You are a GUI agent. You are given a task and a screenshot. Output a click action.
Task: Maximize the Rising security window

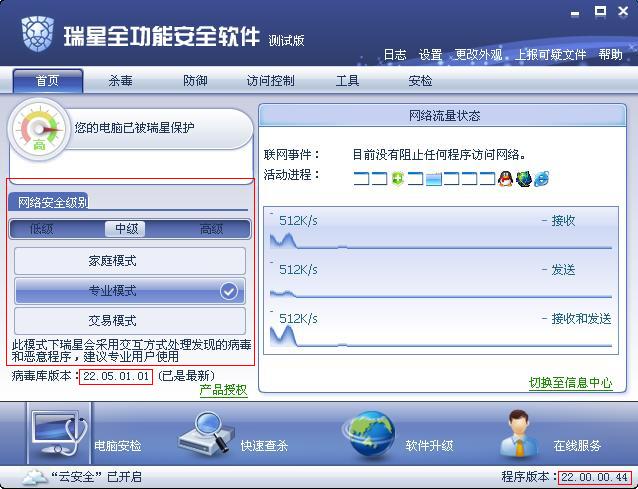pos(600,11)
